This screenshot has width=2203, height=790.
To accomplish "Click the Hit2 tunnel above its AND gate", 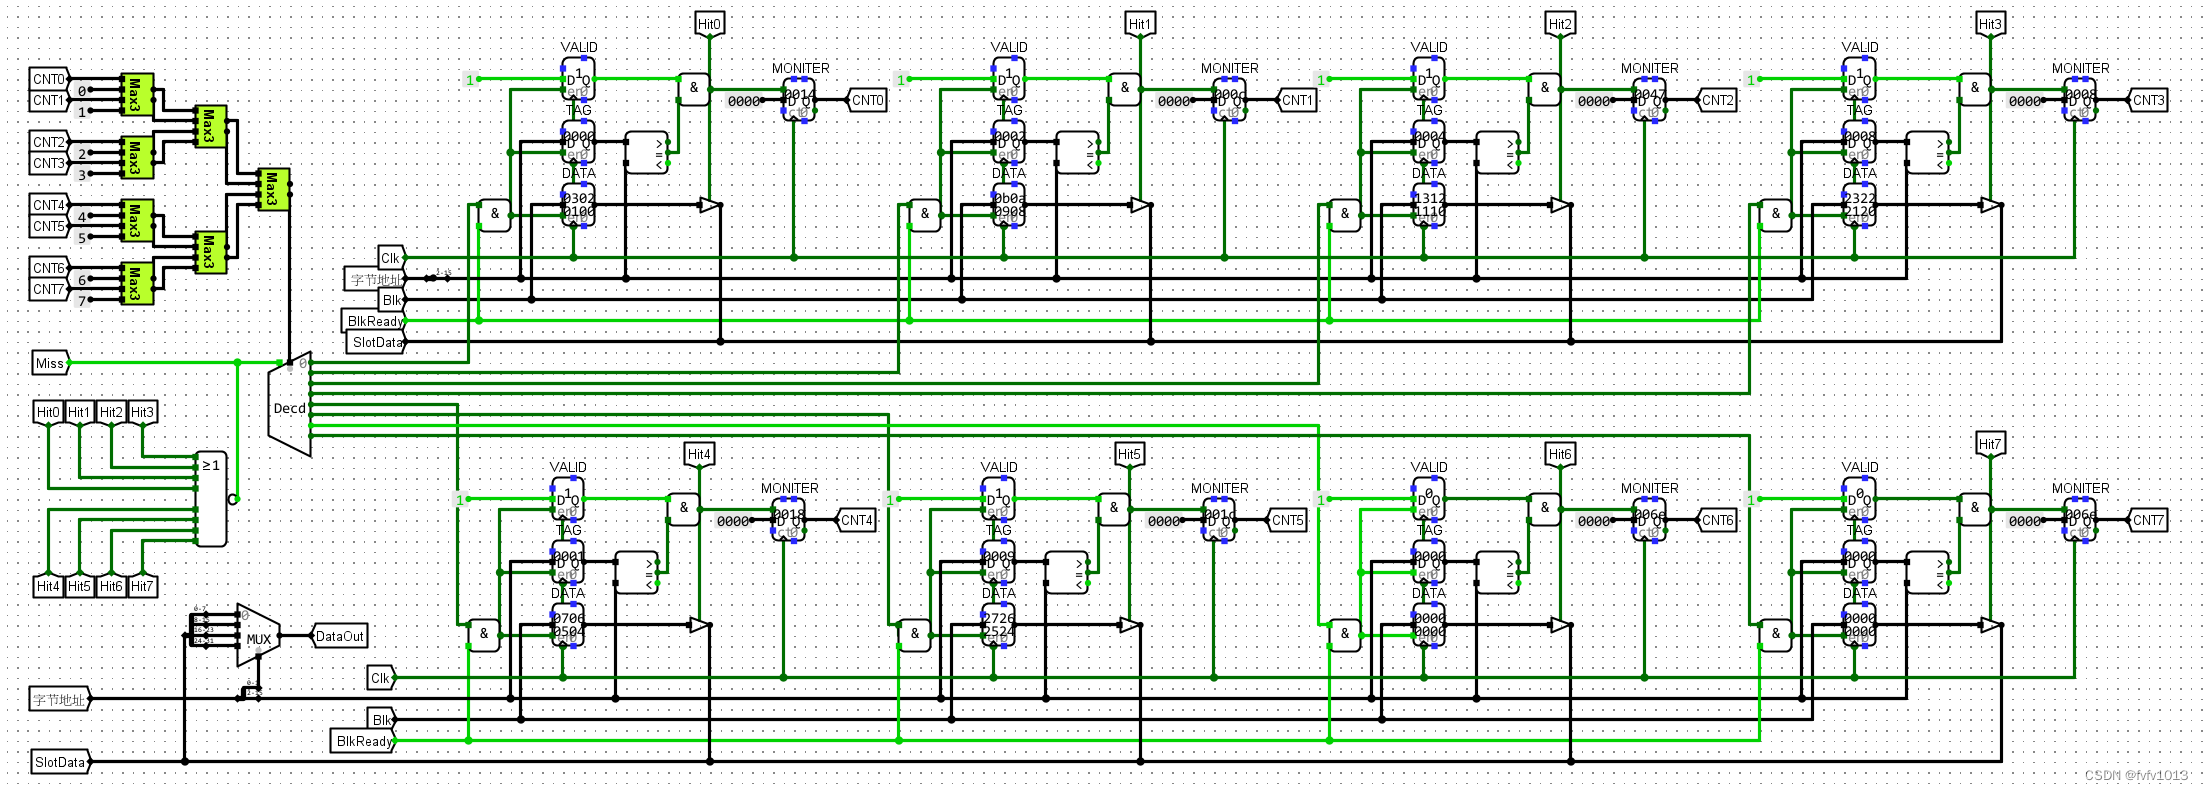I will click(x=1560, y=25).
